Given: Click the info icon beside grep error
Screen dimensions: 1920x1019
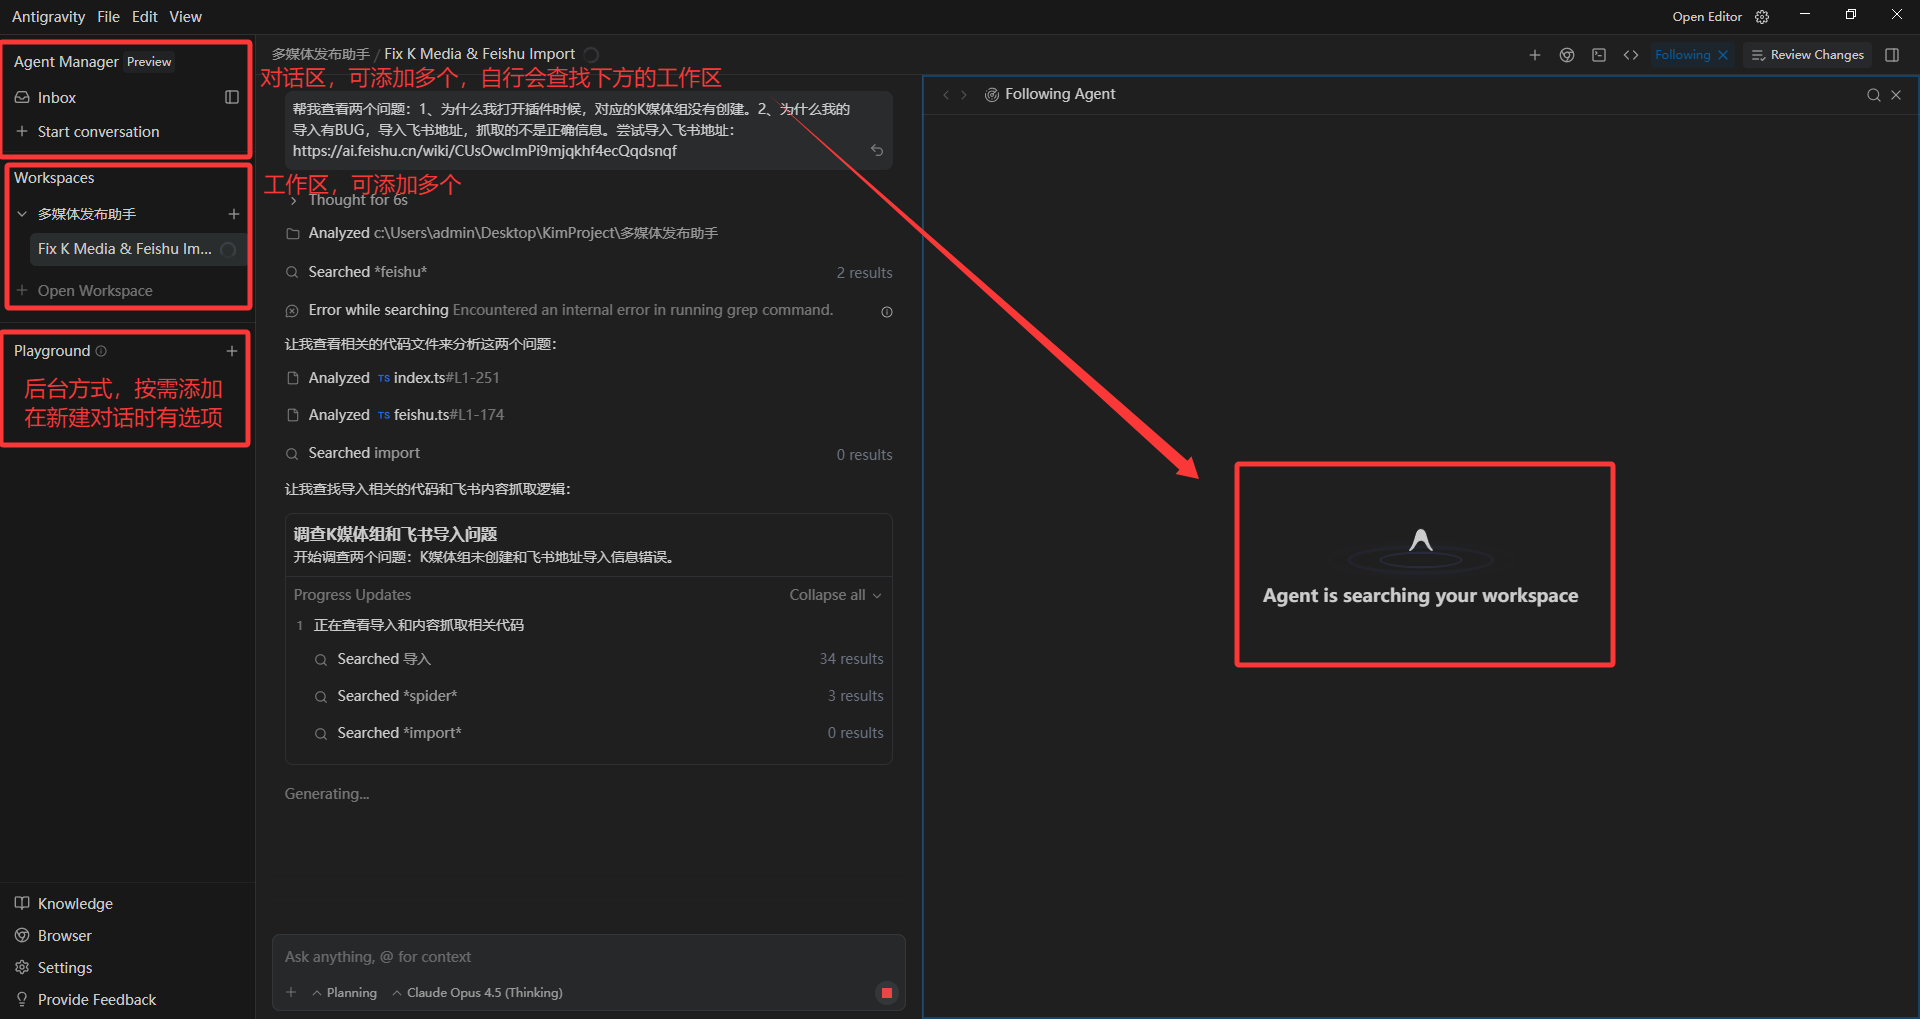Looking at the screenshot, I should tap(887, 312).
